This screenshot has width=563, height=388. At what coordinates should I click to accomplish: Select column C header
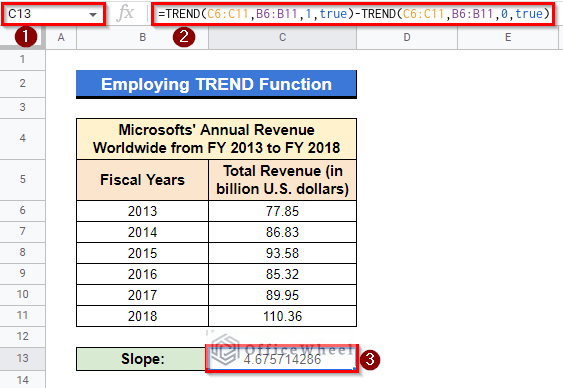(x=283, y=37)
